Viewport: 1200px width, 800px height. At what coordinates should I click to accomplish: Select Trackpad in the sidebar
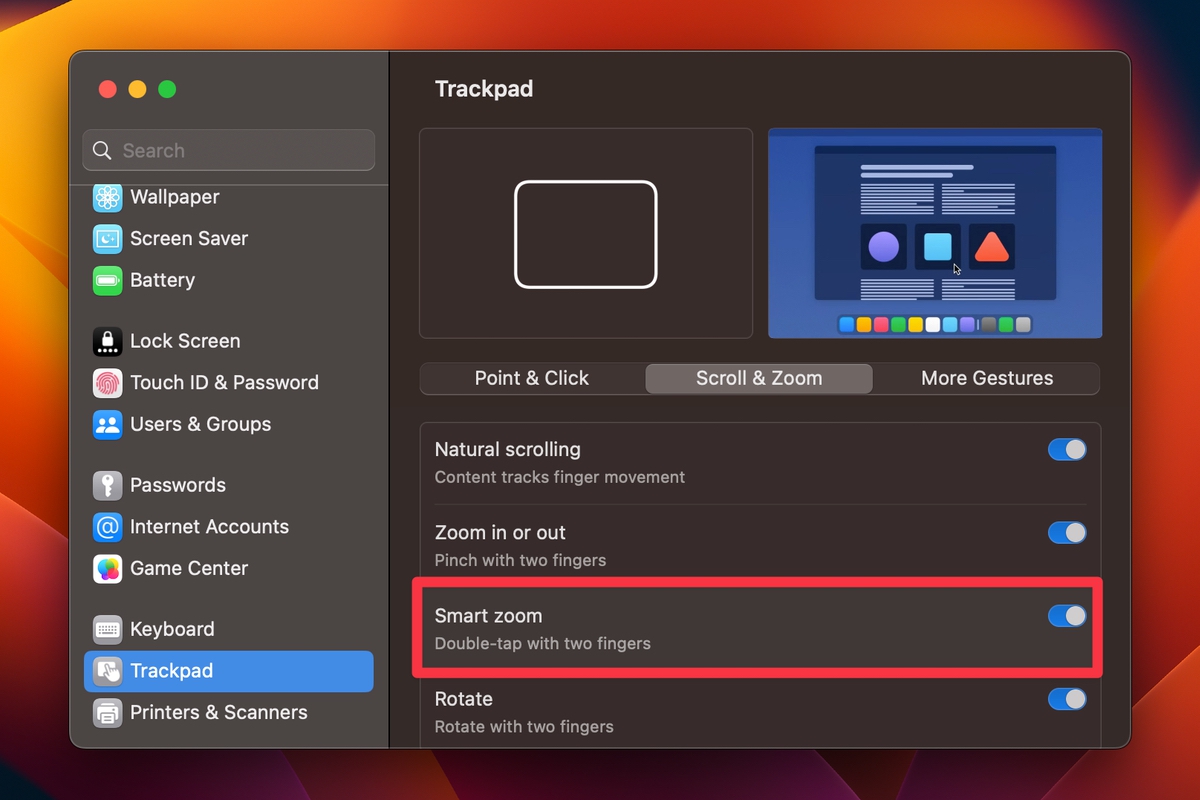tap(174, 671)
